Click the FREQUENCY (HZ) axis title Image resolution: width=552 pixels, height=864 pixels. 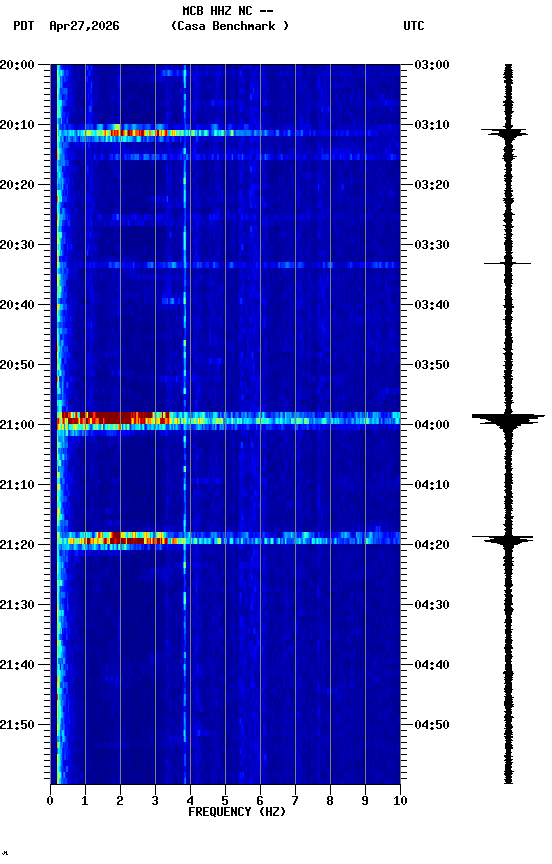pos(237,812)
